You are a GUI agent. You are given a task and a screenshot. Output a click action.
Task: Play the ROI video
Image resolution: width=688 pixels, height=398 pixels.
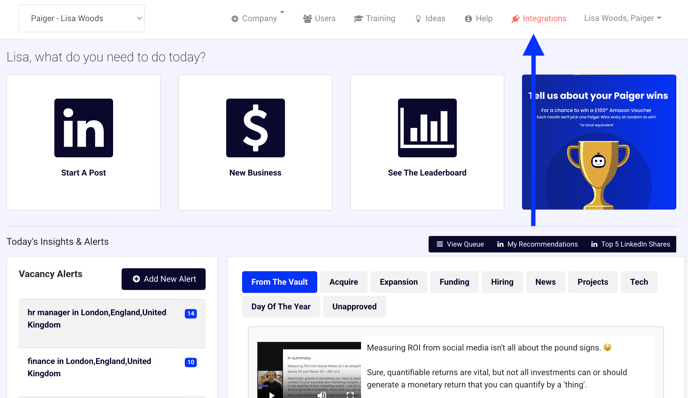[x=272, y=395]
